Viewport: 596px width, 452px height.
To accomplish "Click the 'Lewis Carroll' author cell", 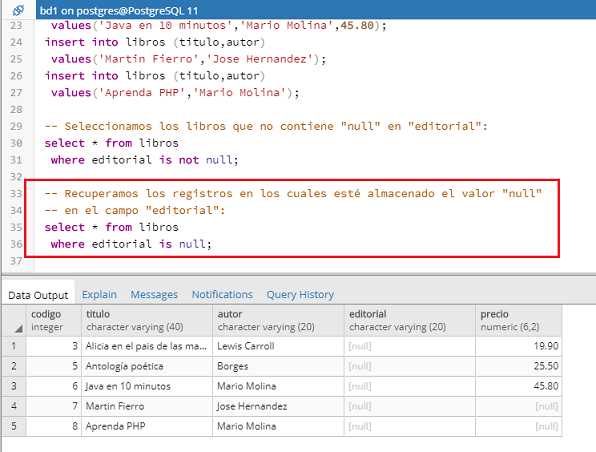I will coord(279,346).
